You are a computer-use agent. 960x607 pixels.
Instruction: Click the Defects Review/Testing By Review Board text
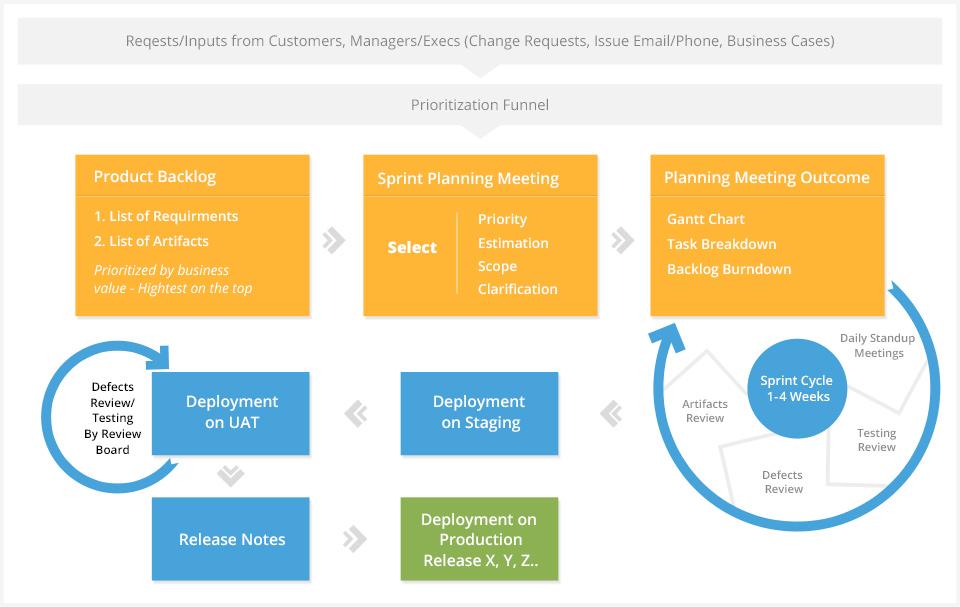click(x=113, y=418)
